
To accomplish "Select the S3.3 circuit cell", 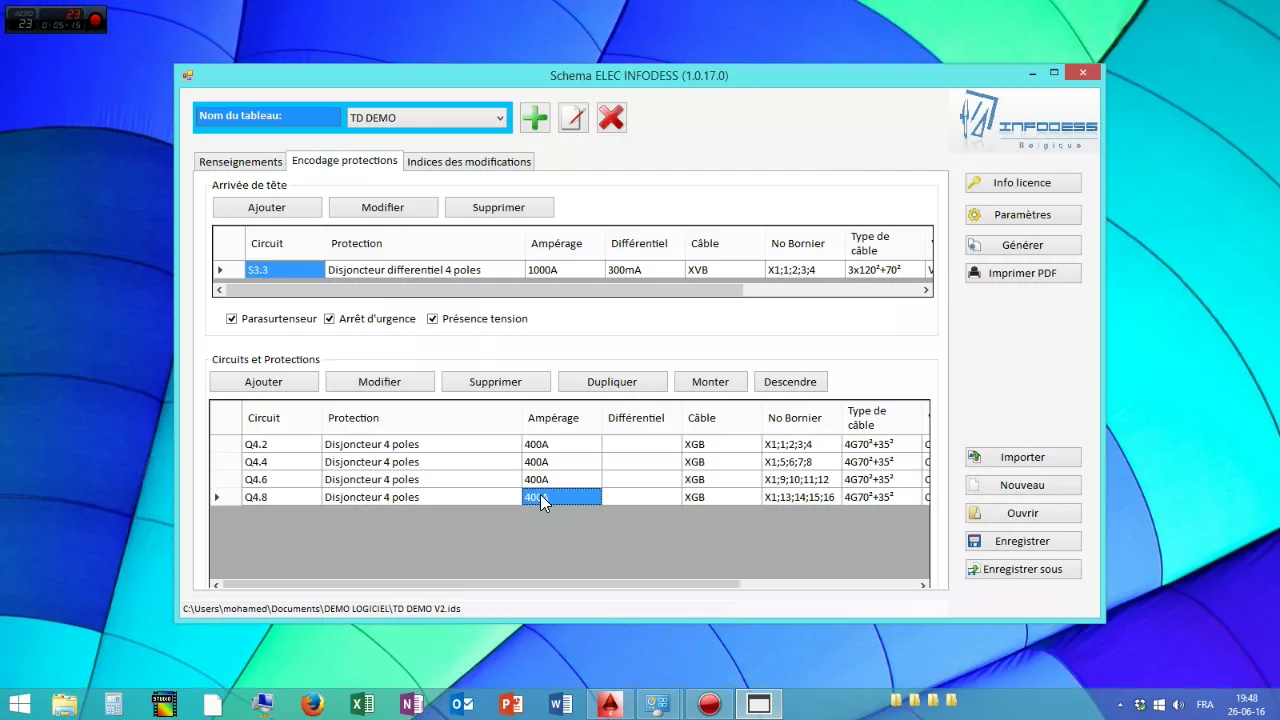I will click(285, 270).
